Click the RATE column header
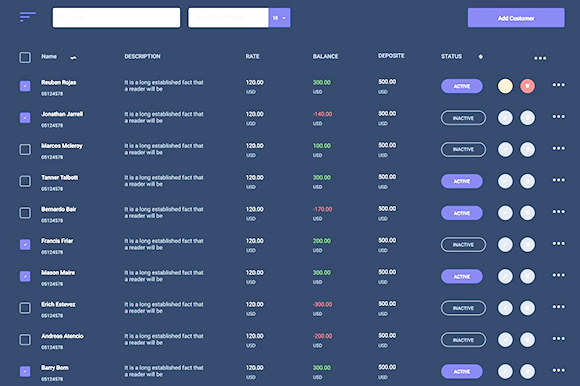Image resolution: width=580 pixels, height=386 pixels. click(253, 57)
